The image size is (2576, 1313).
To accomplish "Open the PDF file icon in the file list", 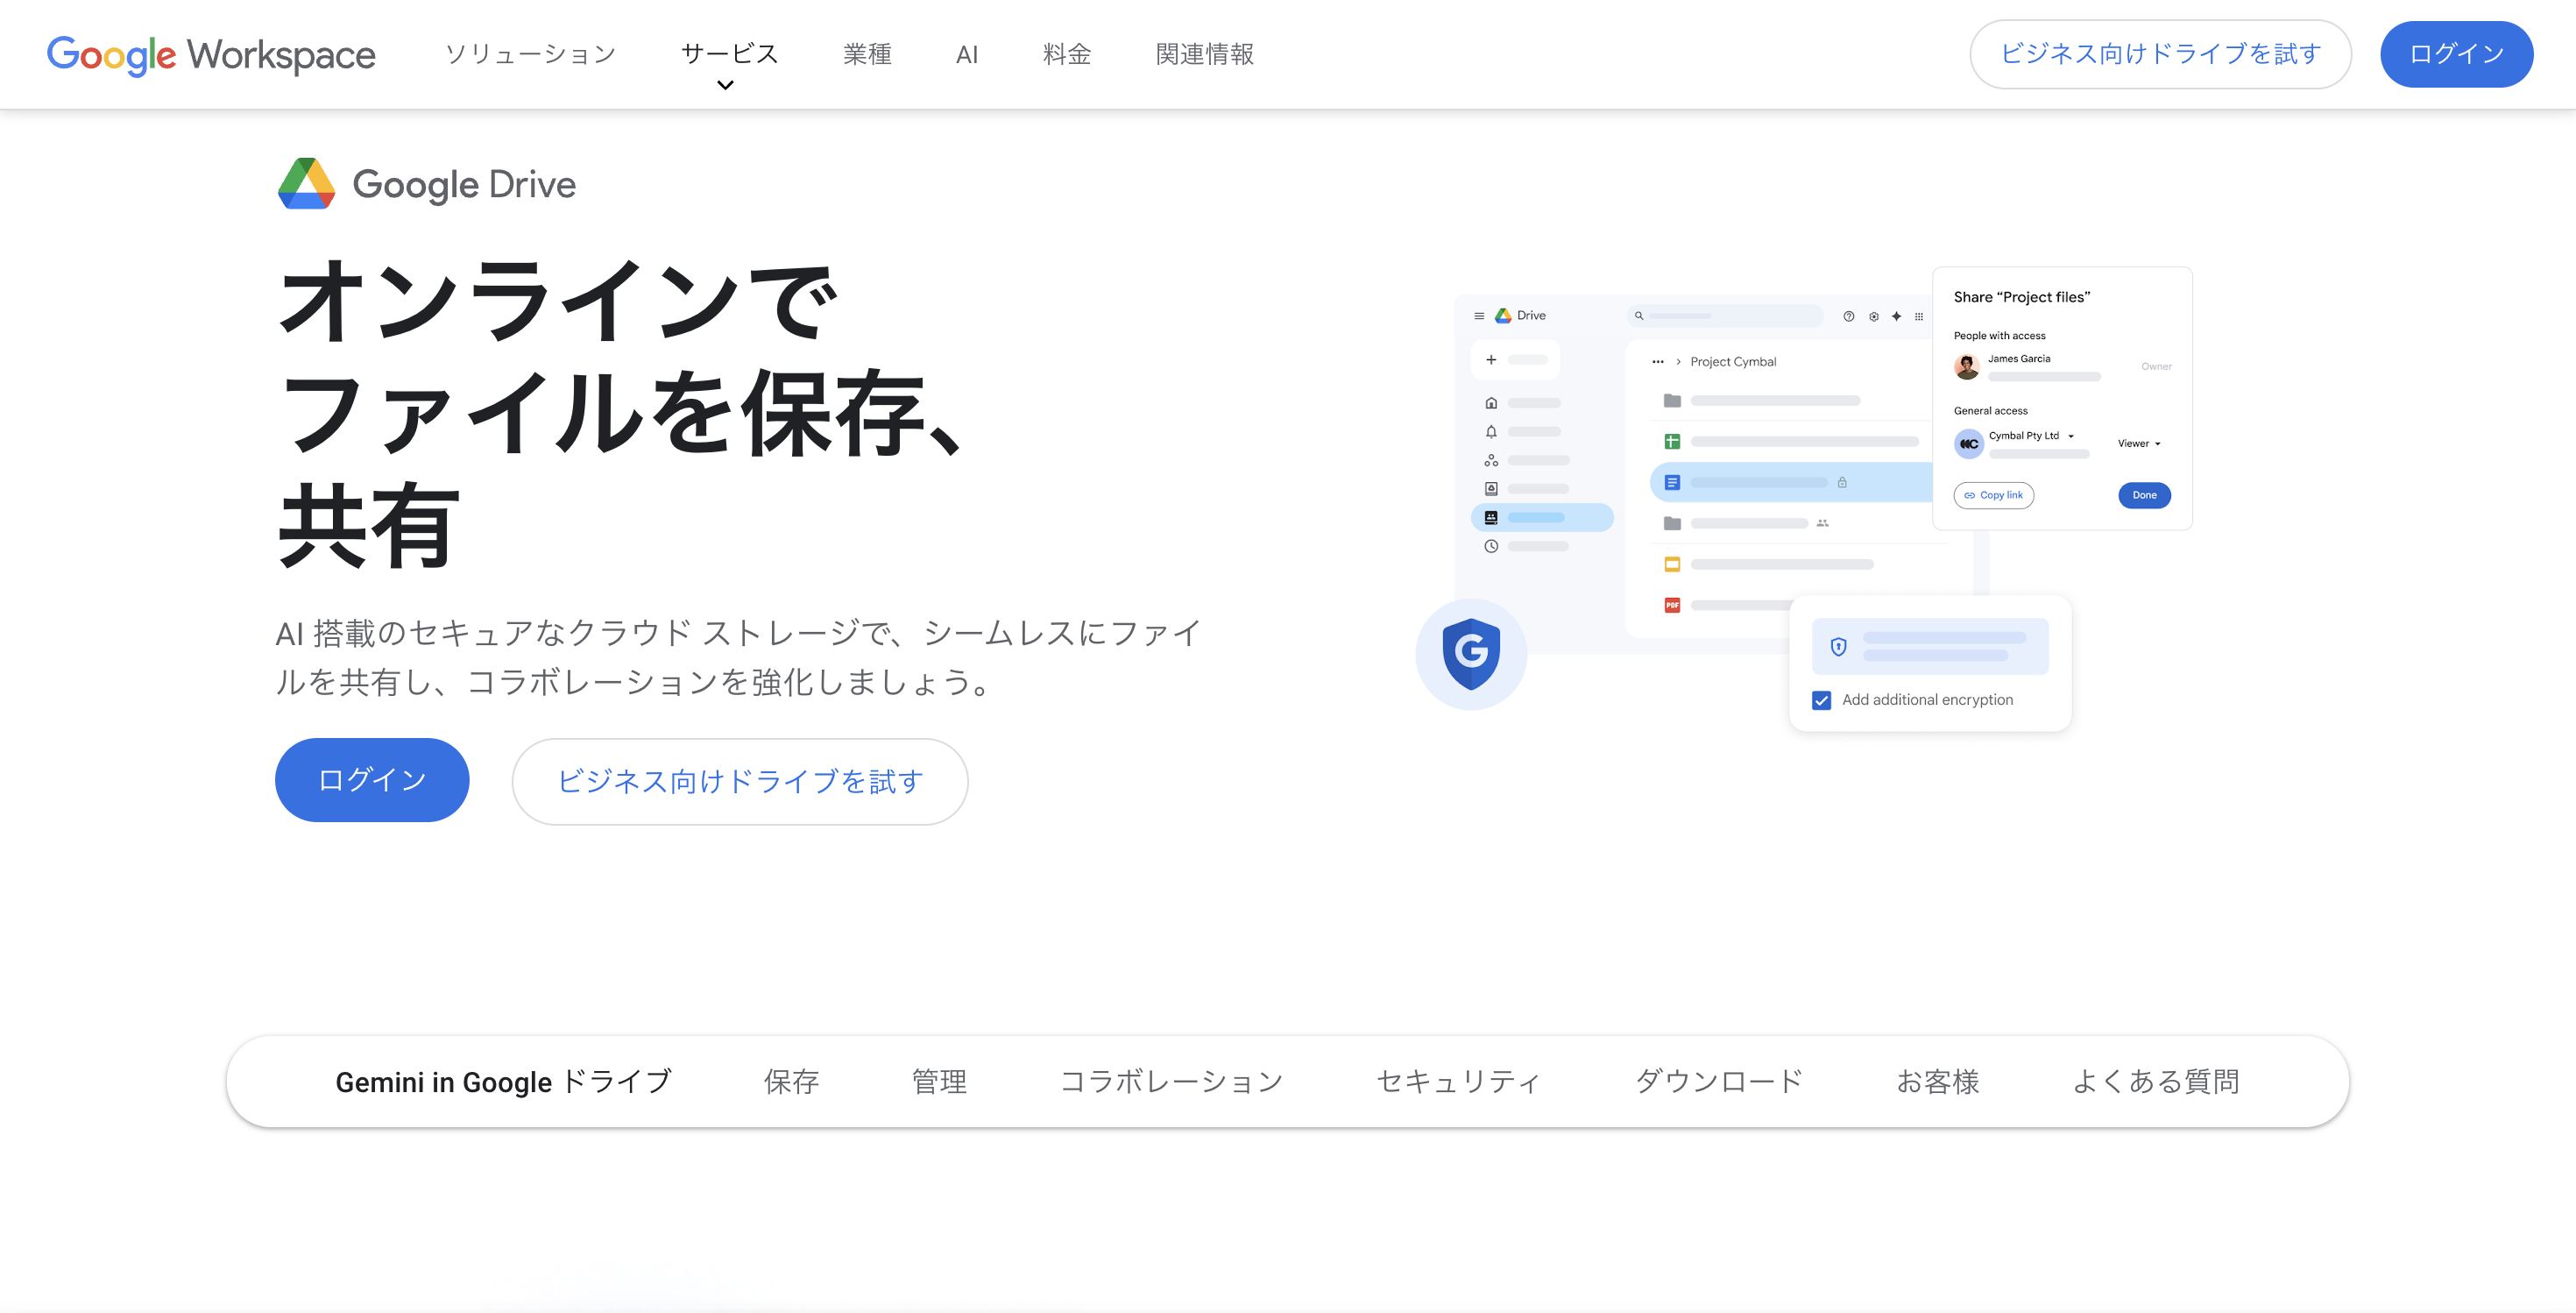I will click(x=1673, y=605).
